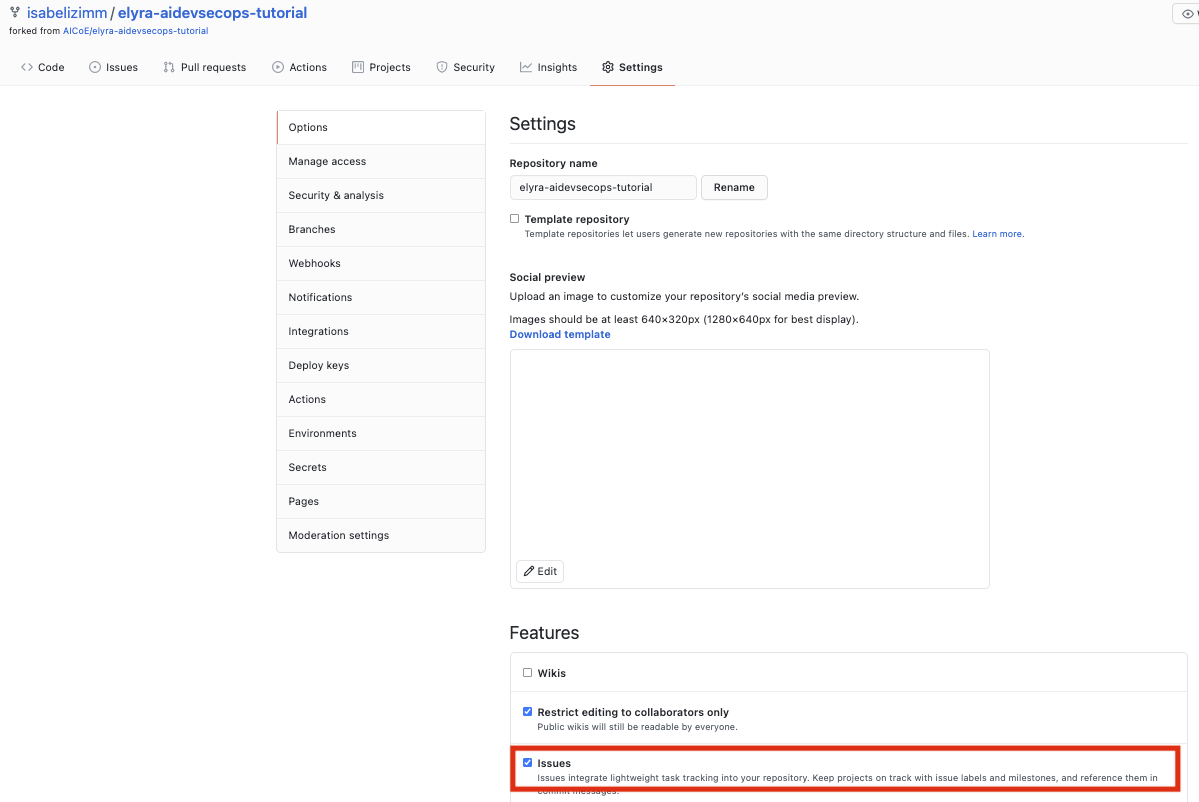Viewport: 1199px width, 802px height.
Task: Open the Insights tab
Action: coord(548,67)
